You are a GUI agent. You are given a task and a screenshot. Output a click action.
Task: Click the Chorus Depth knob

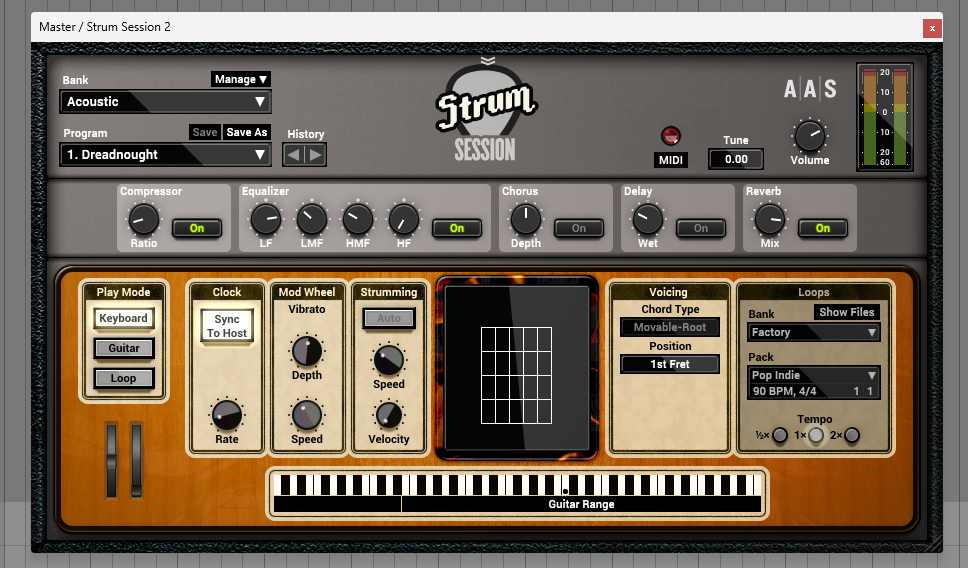point(525,220)
